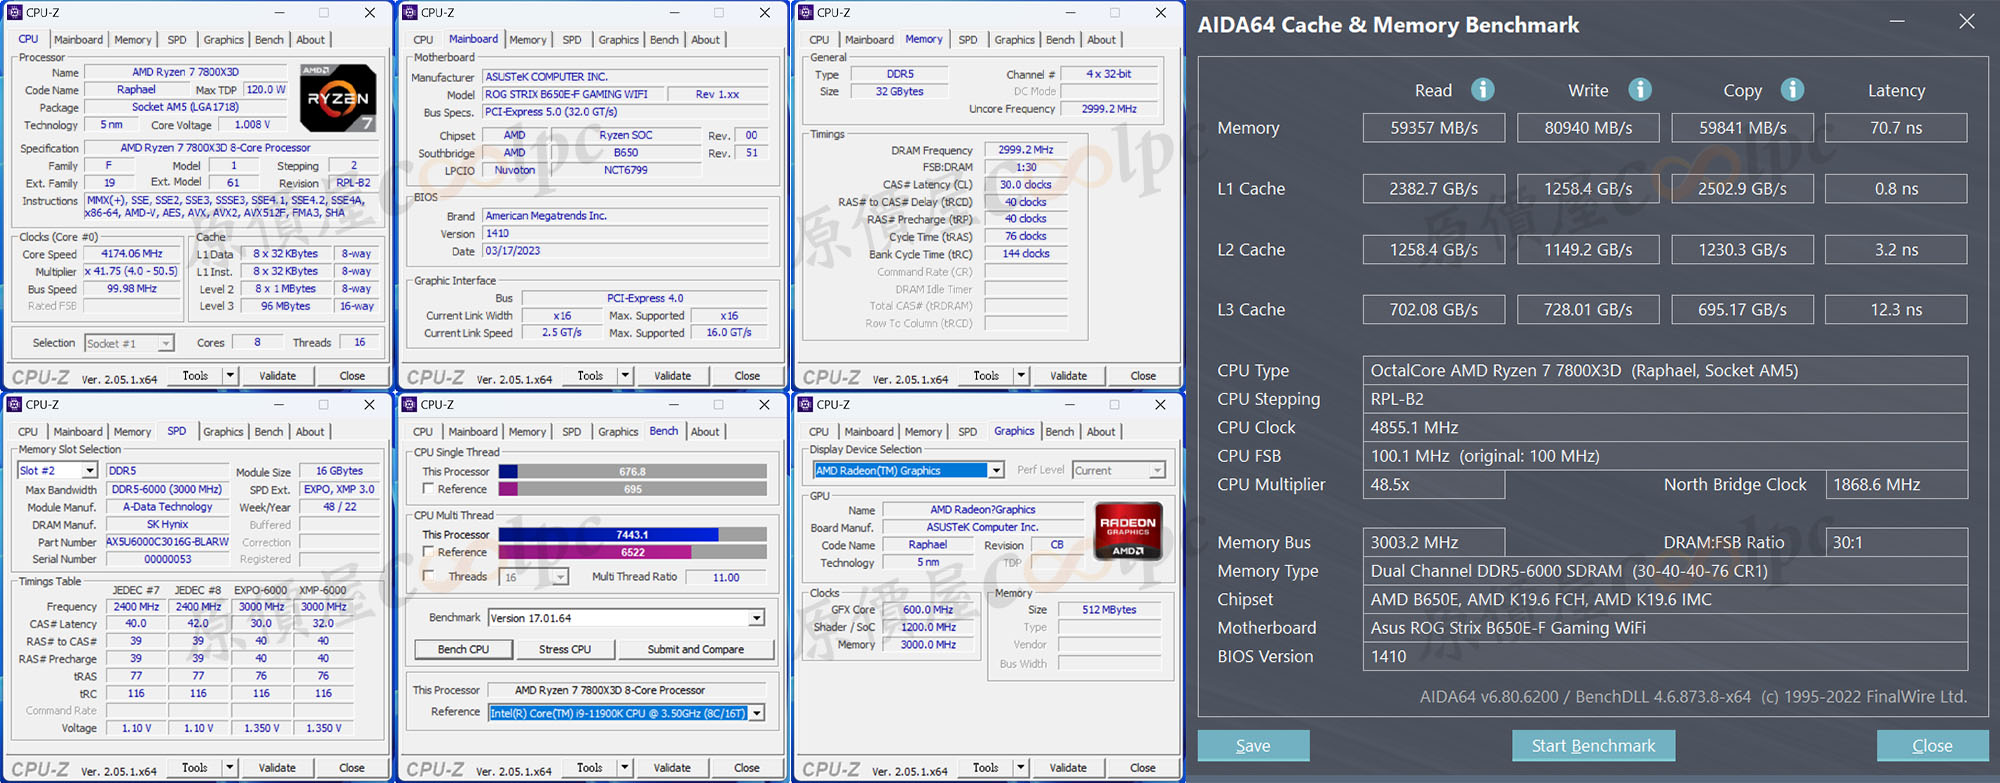Expand the Tools dropdown arrow in the CPU window
Viewport: 2000px width, 783px height.
pos(230,376)
